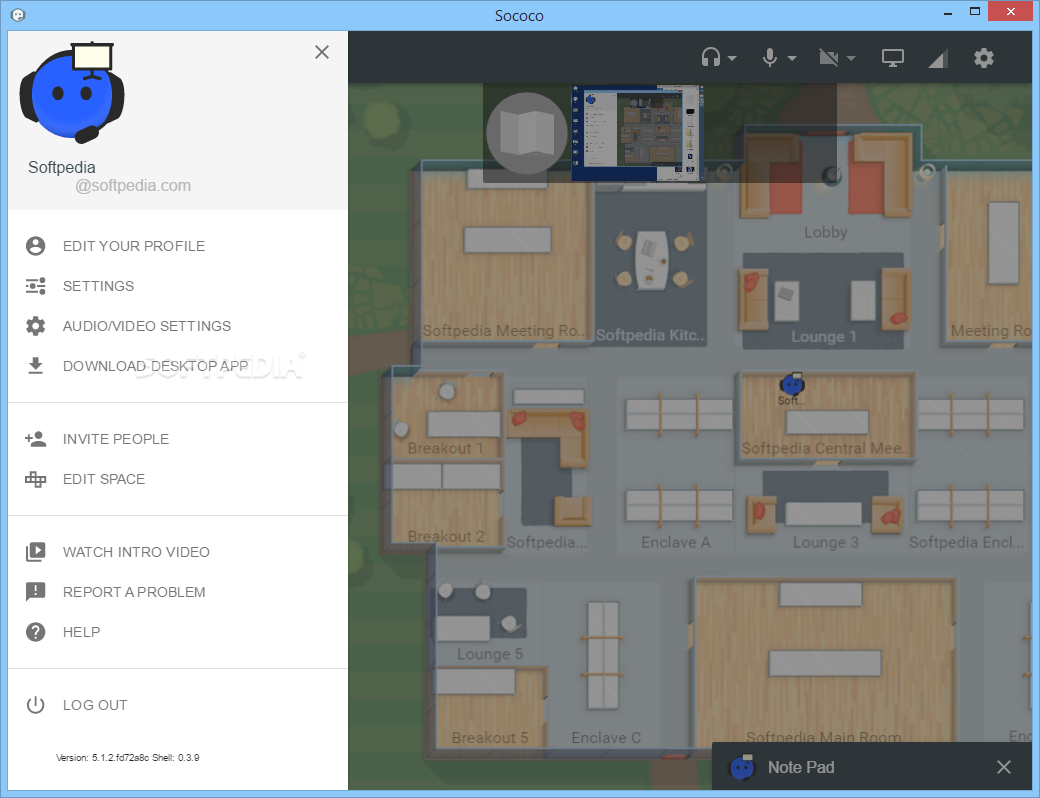
Task: Click the Enclave A label
Action: click(x=675, y=543)
